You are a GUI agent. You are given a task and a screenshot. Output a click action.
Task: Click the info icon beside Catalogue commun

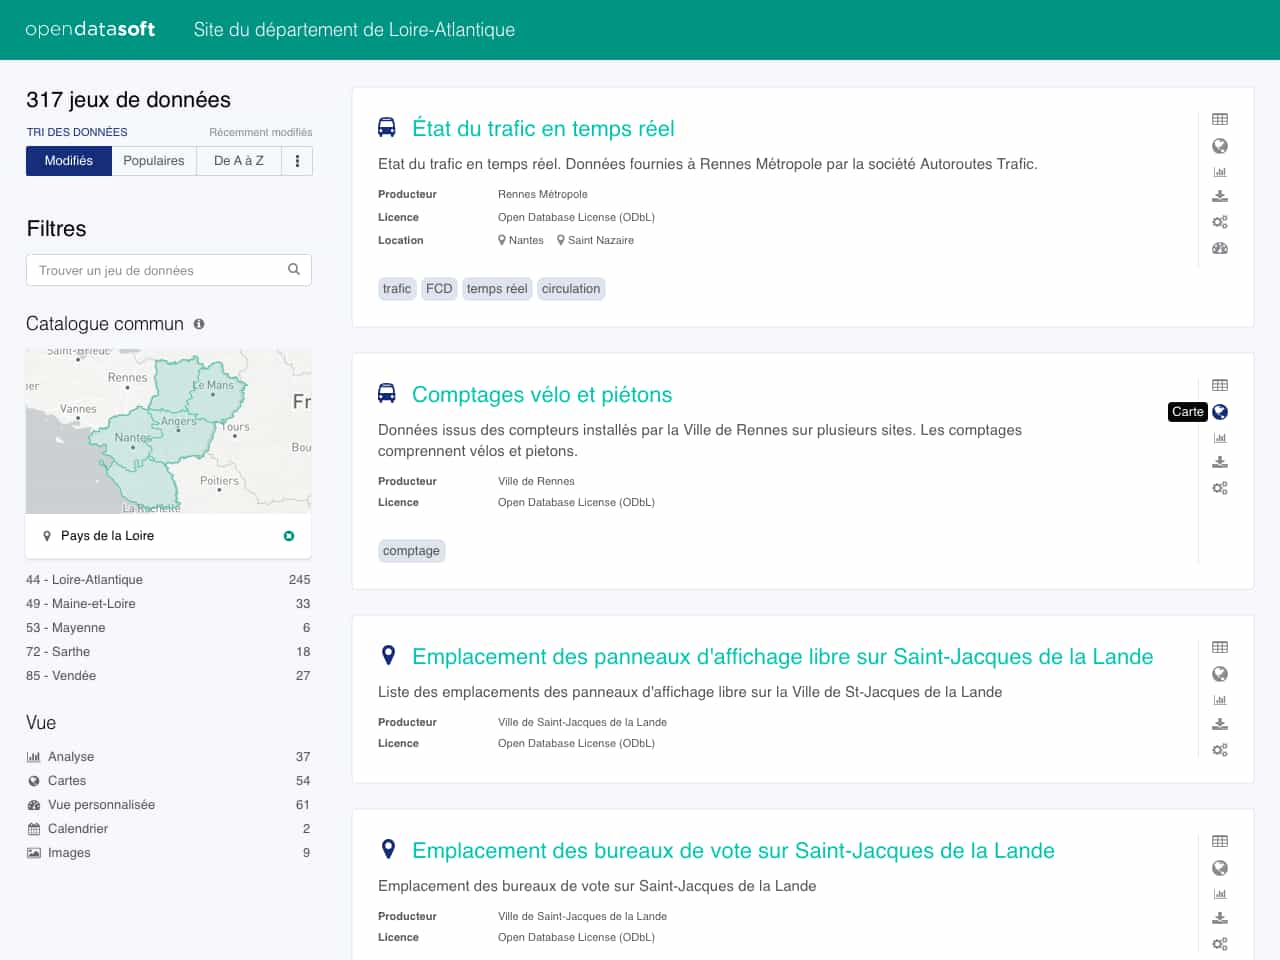[199, 324]
